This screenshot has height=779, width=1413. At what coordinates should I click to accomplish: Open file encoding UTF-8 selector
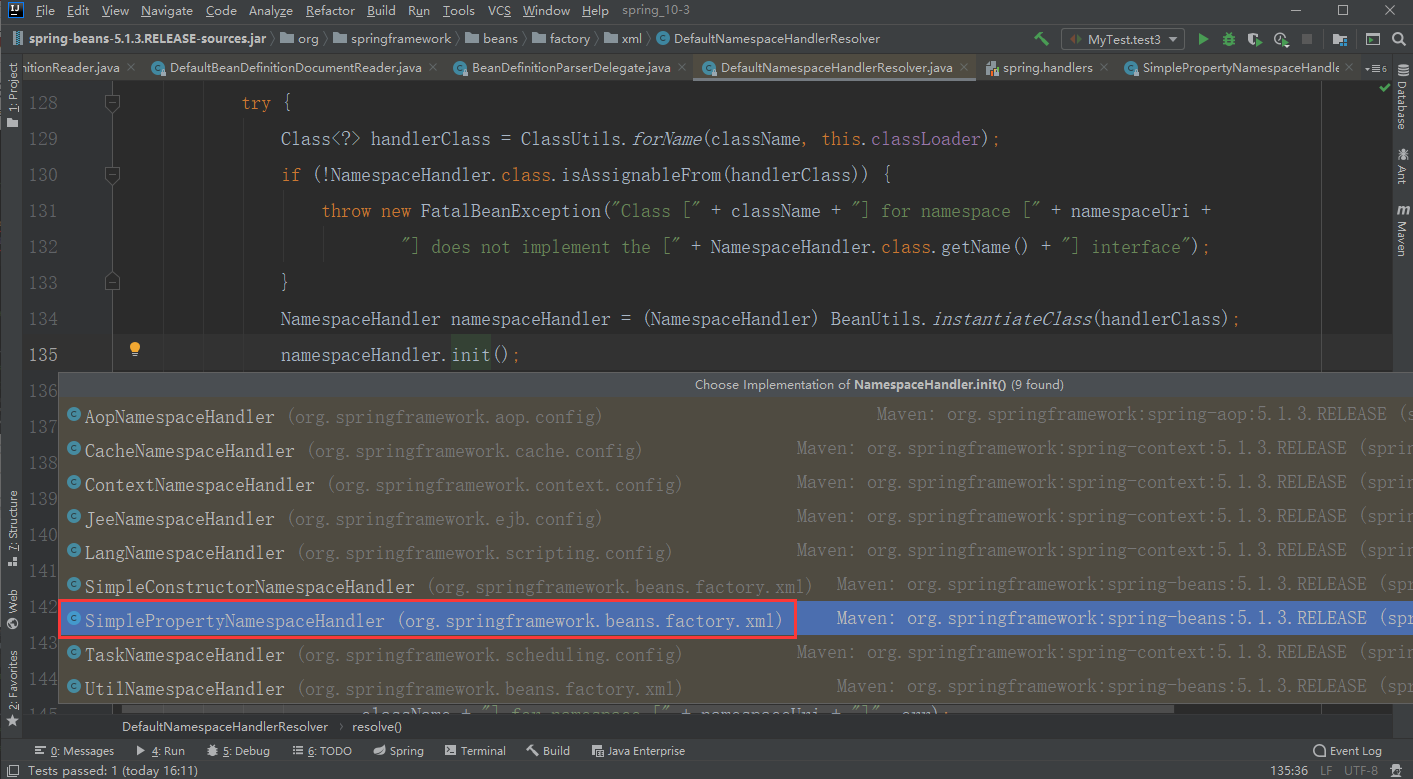point(1360,771)
